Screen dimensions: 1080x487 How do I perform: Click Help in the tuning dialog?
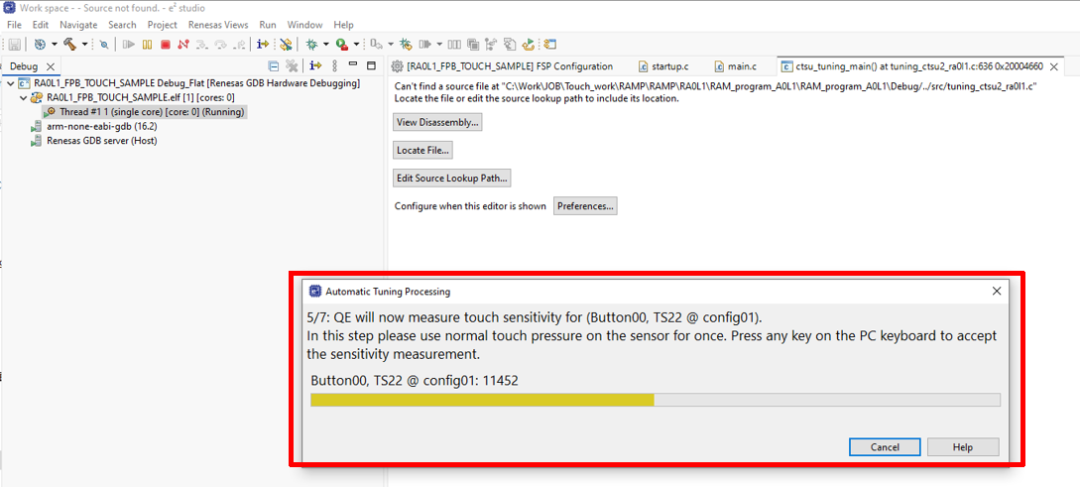point(963,447)
